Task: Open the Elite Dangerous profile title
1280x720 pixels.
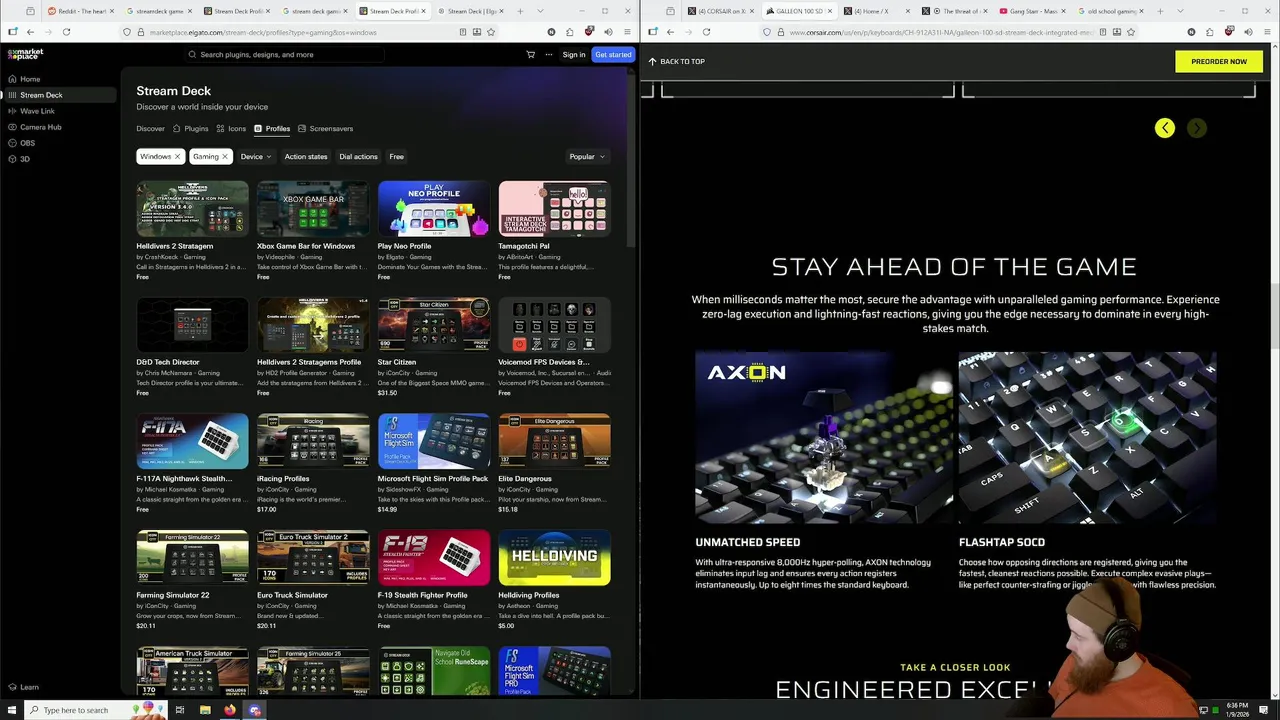Action: 525,479
